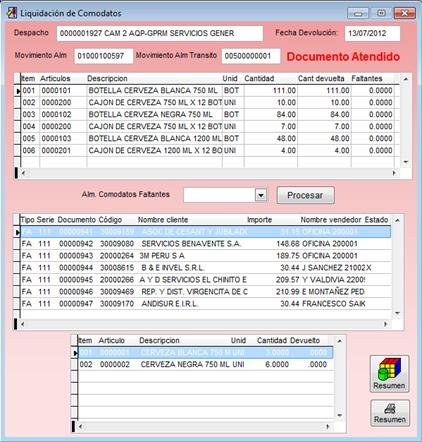Click the Documento column header

point(76,220)
